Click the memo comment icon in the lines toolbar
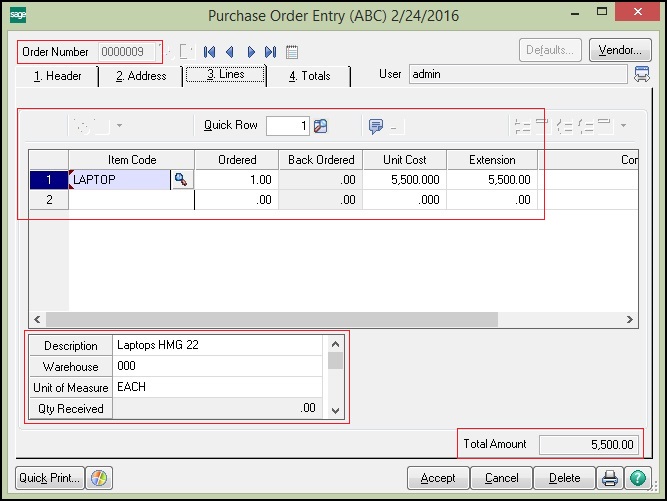 [376, 126]
